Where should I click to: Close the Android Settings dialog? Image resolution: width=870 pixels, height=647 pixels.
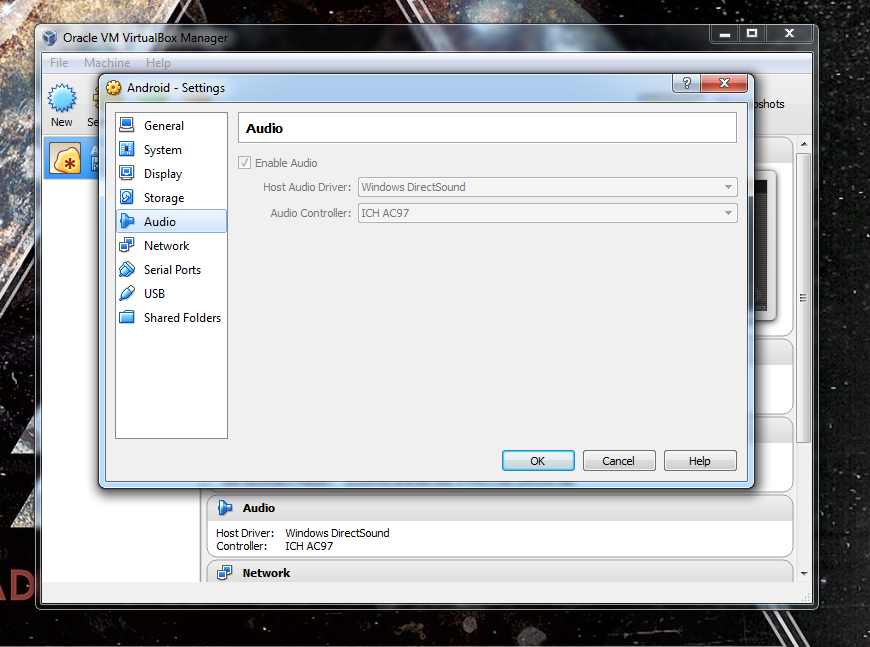coord(724,83)
